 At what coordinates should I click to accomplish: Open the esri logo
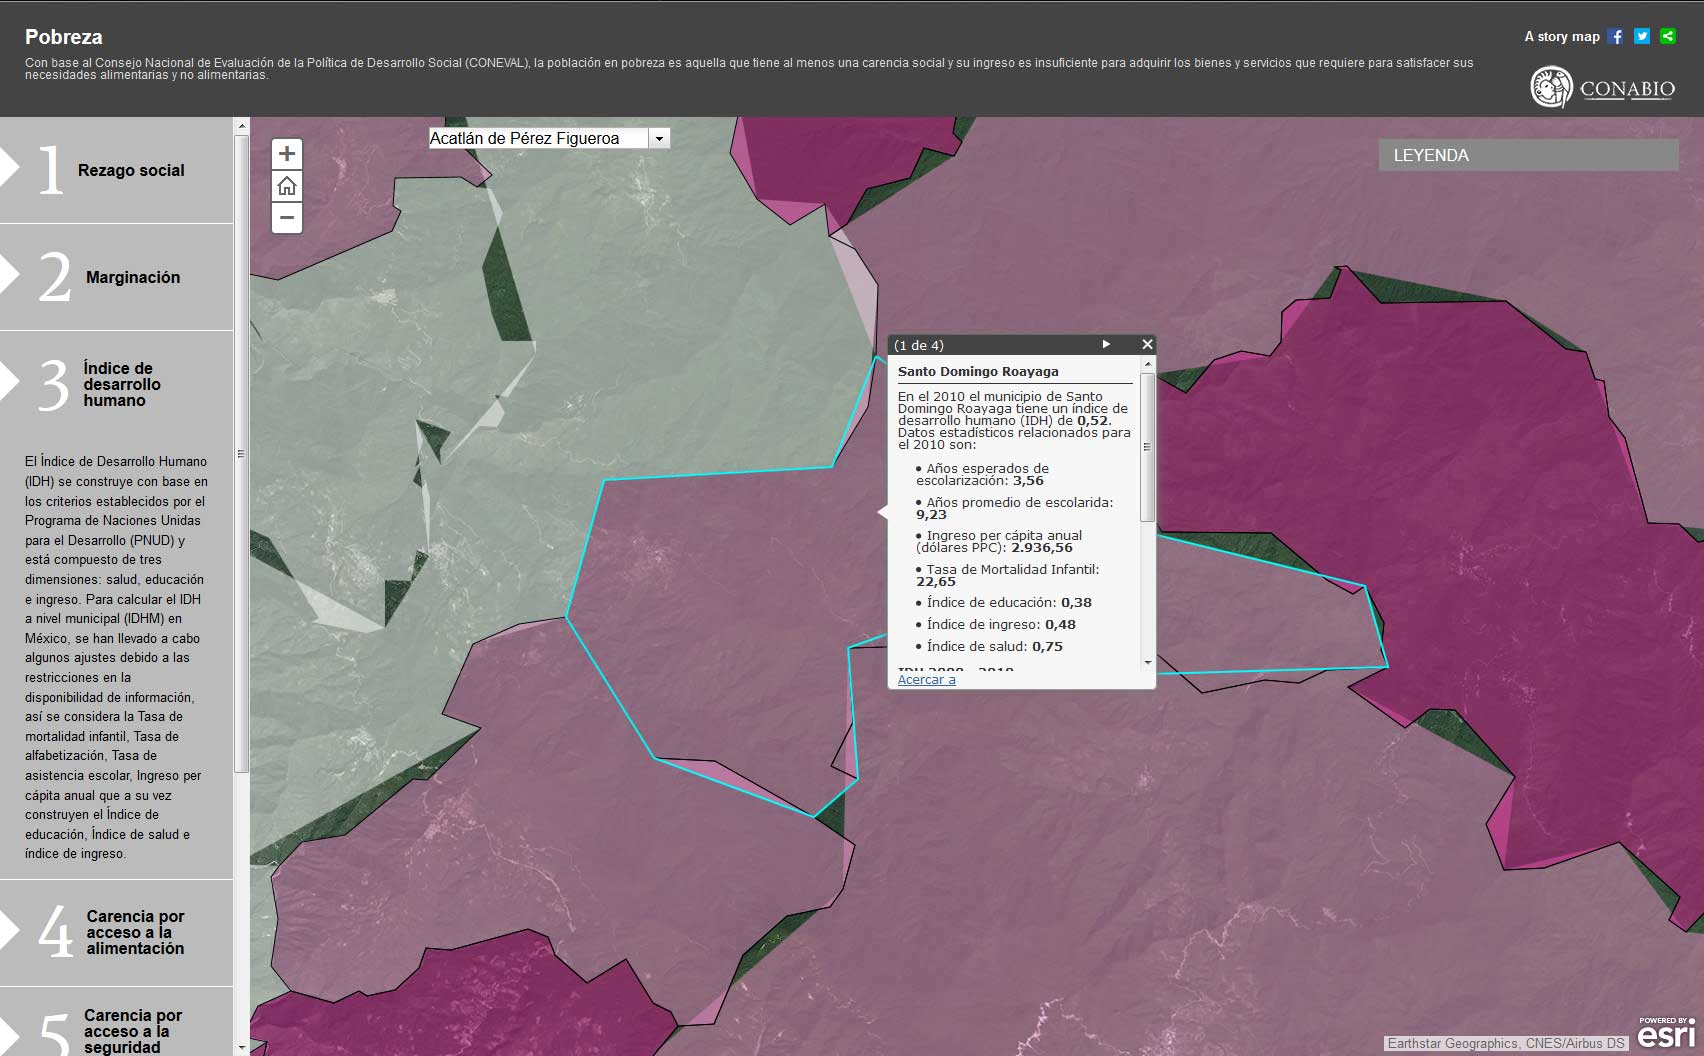click(1666, 1033)
